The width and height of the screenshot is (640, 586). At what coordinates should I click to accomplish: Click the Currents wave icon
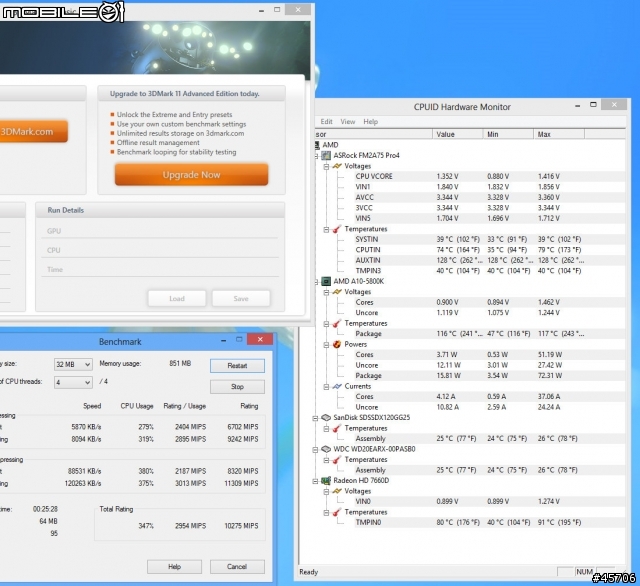tap(337, 386)
